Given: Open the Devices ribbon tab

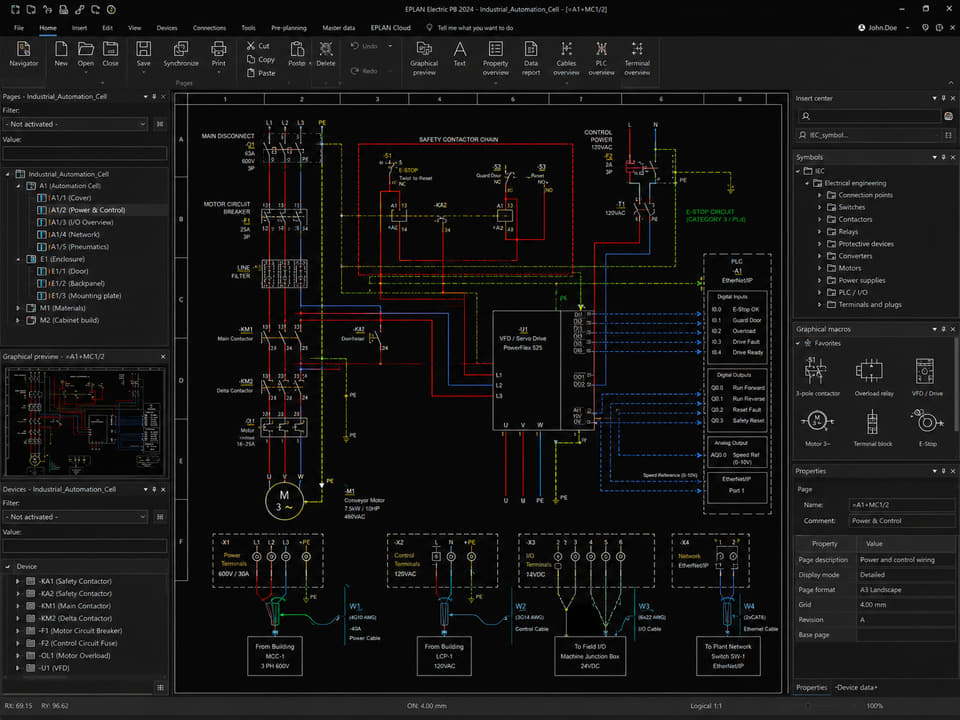Looking at the screenshot, I should (167, 28).
